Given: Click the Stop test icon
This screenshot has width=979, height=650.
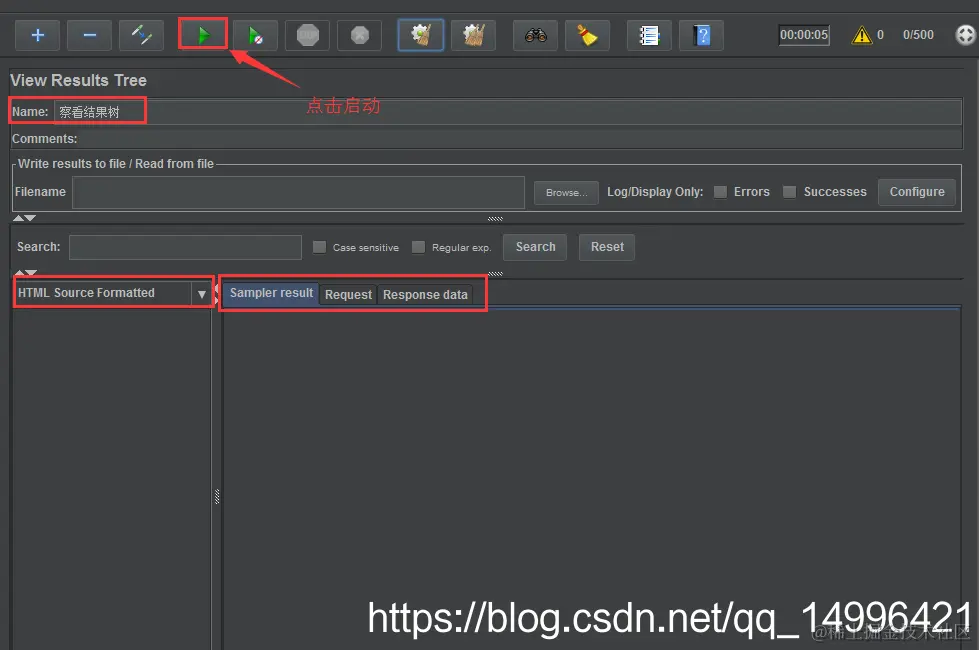Looking at the screenshot, I should pyautogui.click(x=307, y=35).
